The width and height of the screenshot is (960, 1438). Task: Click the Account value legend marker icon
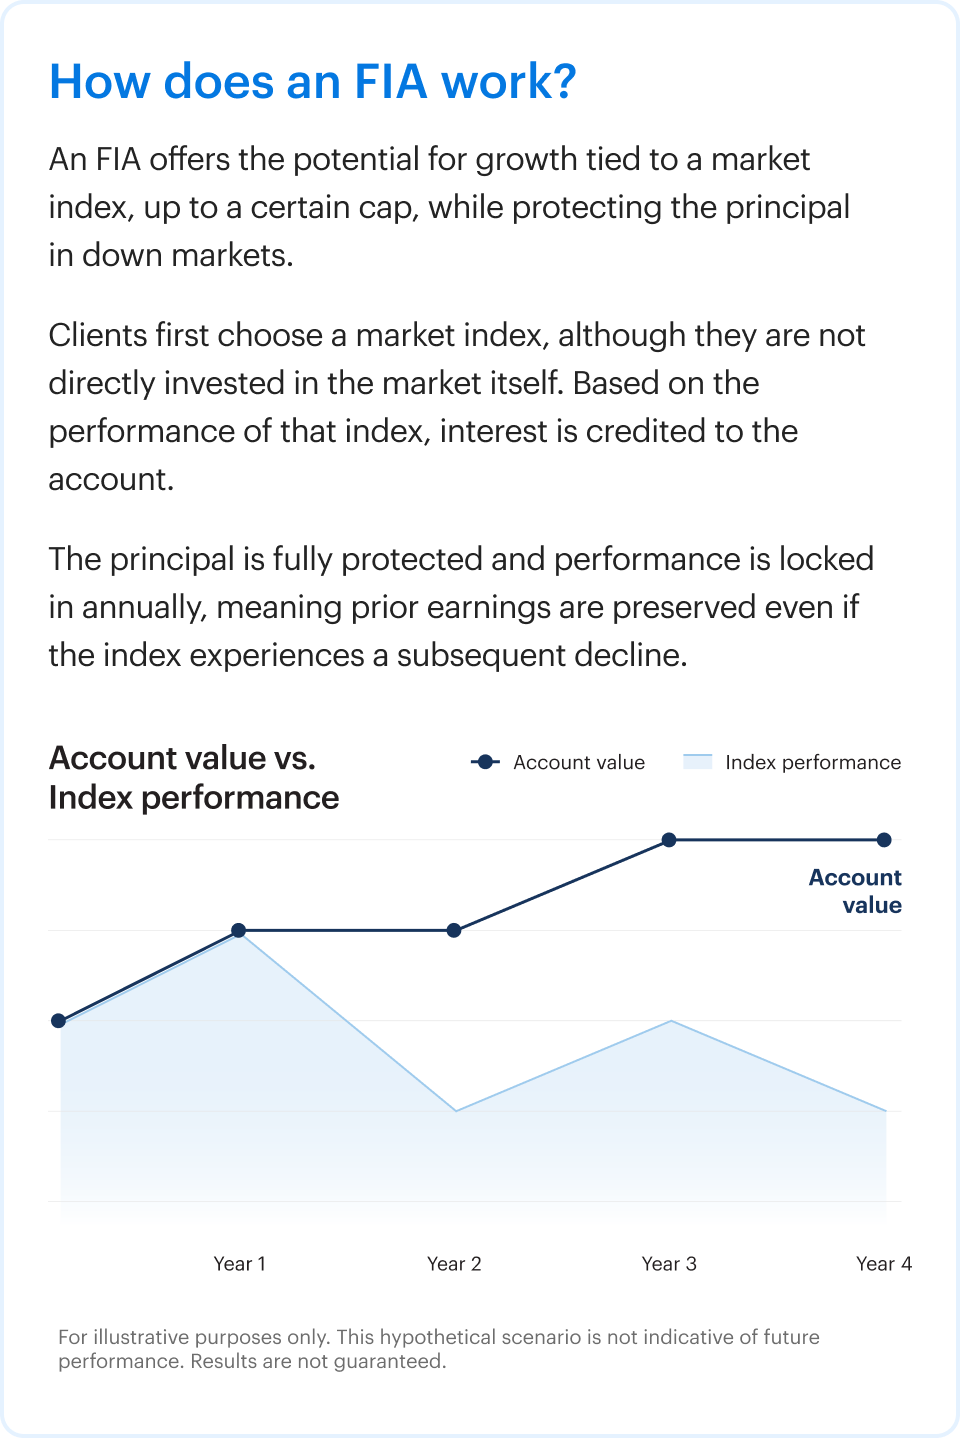pyautogui.click(x=485, y=762)
